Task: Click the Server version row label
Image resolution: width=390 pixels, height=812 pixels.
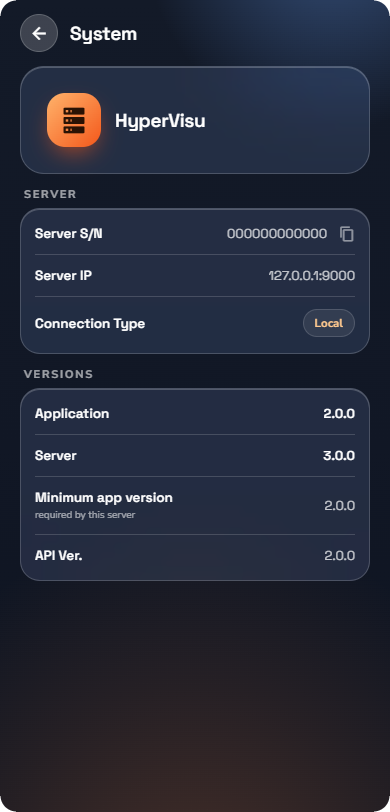Action: pos(55,455)
